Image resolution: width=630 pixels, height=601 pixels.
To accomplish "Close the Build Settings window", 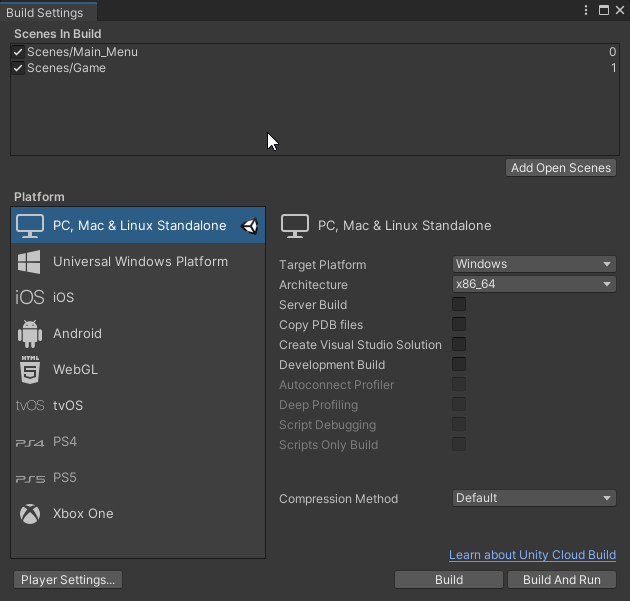I will pyautogui.click(x=620, y=10).
